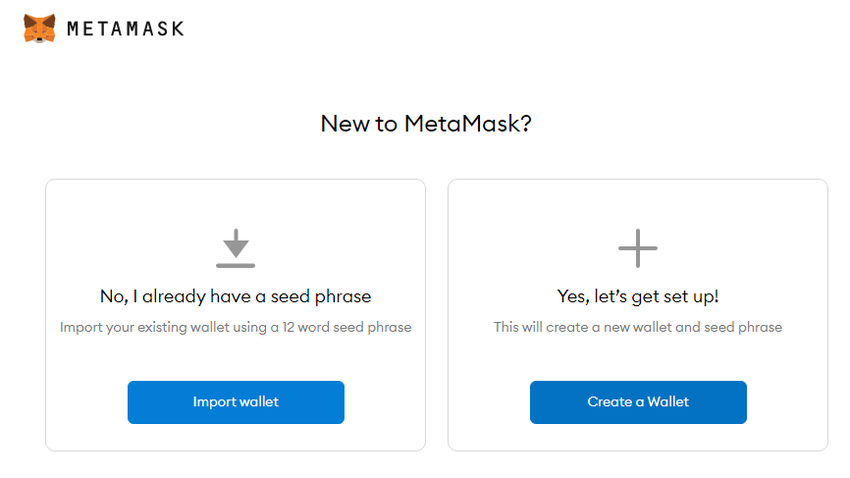850x478 pixels.
Task: Click the horizontal bar beneath the download arrow
Action: pos(236,265)
